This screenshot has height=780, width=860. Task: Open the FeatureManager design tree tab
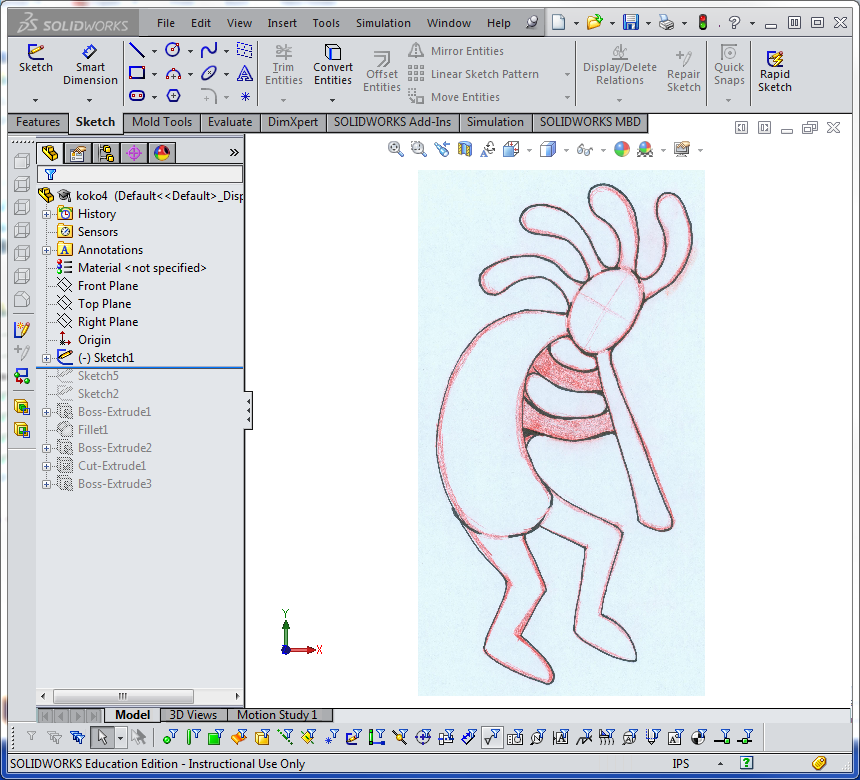[x=50, y=152]
